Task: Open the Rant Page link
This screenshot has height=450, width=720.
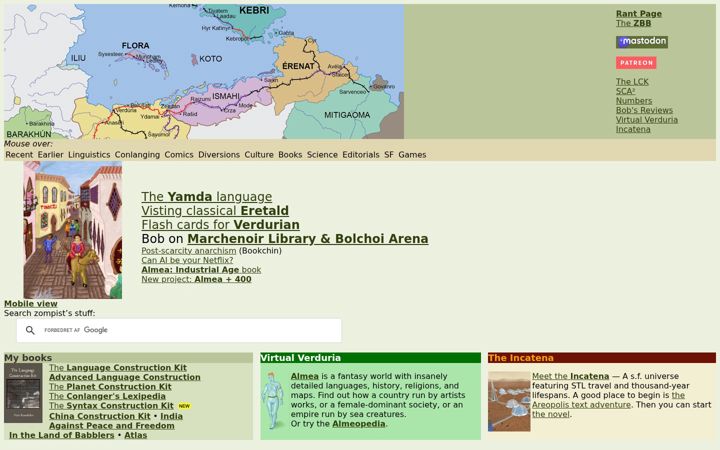Action: tap(639, 14)
